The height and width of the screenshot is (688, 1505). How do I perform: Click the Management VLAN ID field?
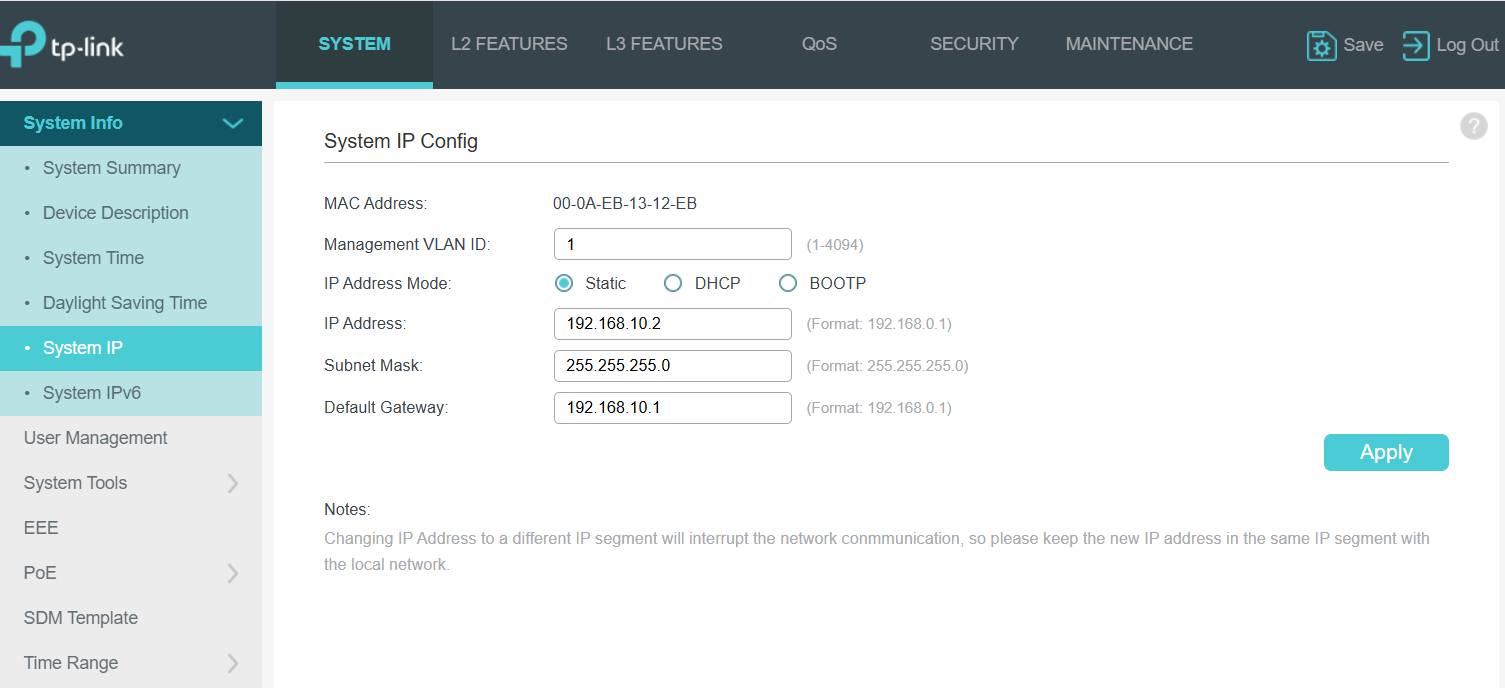click(x=672, y=244)
